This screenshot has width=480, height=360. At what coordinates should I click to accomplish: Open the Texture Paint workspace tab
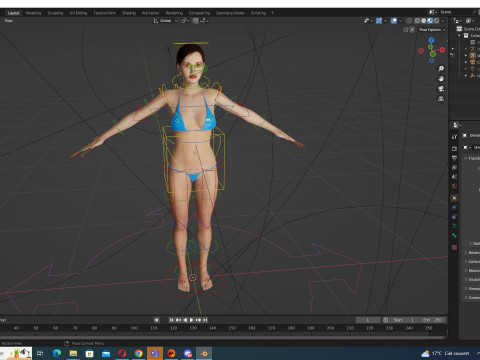(104, 13)
